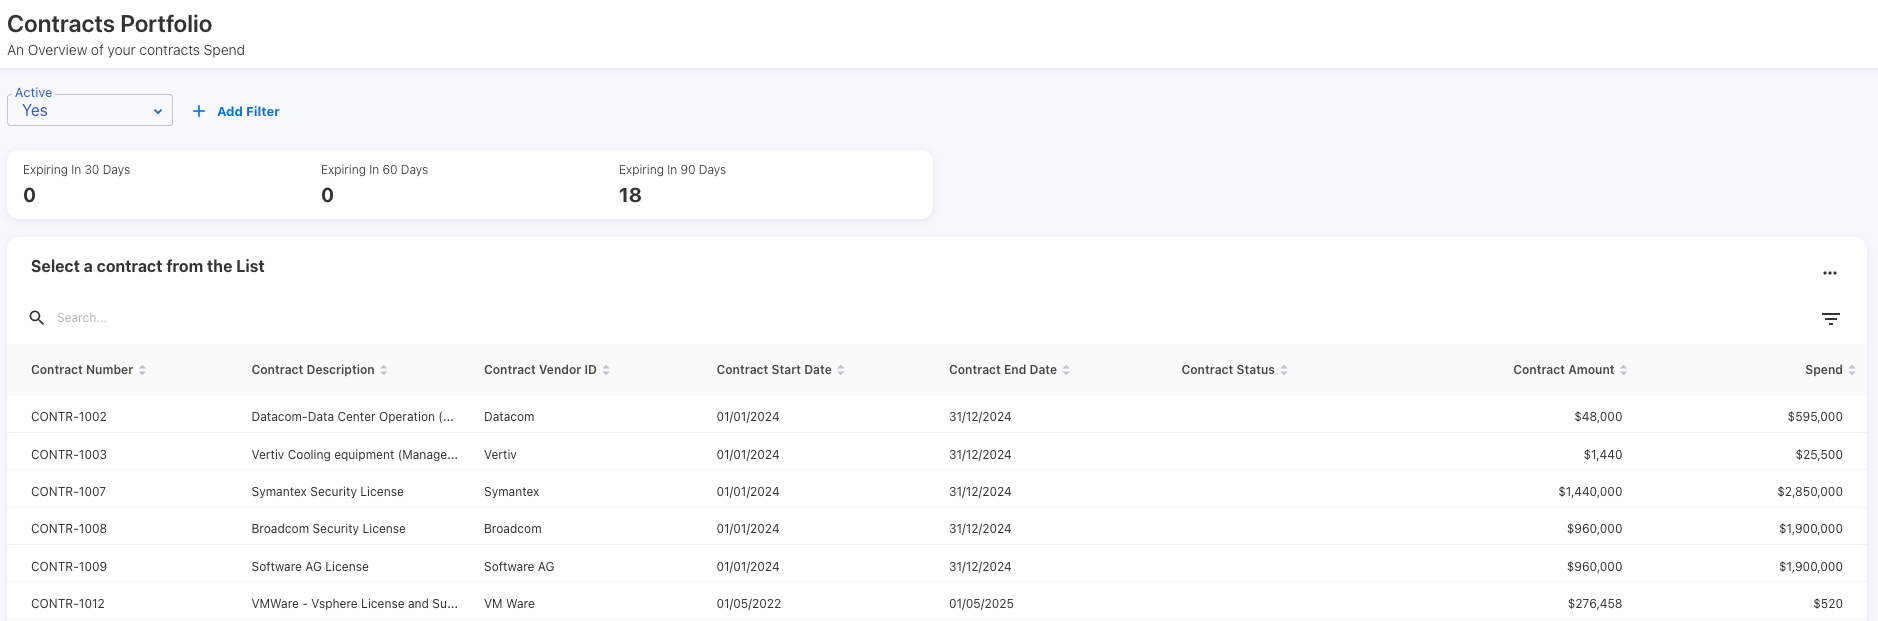Sort by Contract Start Date arrows
The width and height of the screenshot is (1878, 621).
point(841,370)
